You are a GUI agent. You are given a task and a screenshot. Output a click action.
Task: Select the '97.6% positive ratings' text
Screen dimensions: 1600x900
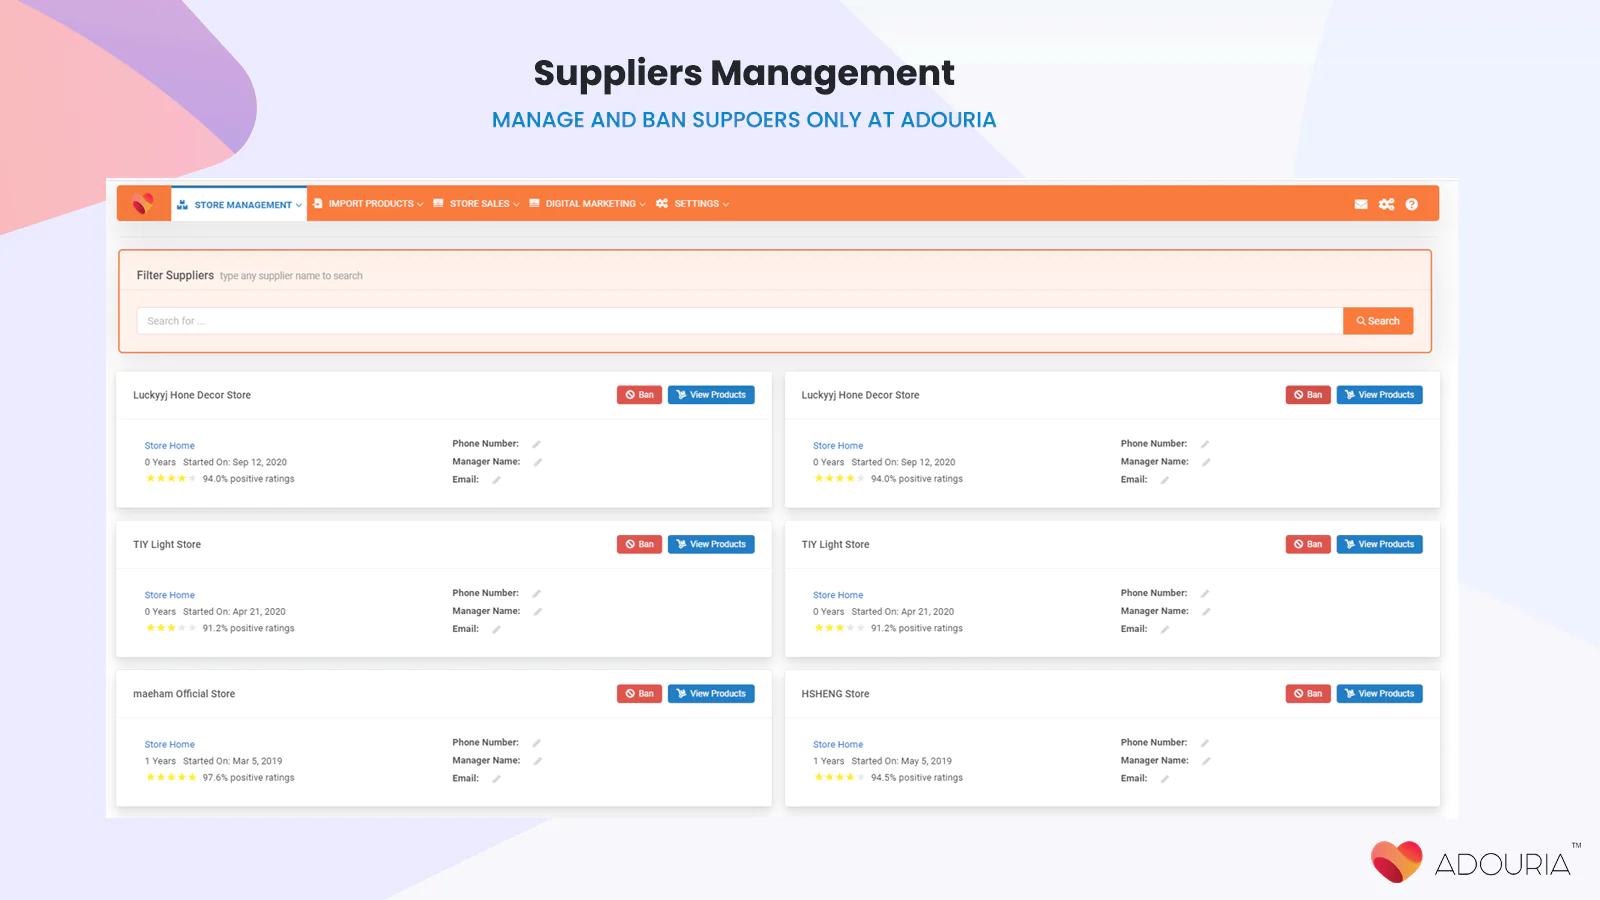(x=248, y=778)
